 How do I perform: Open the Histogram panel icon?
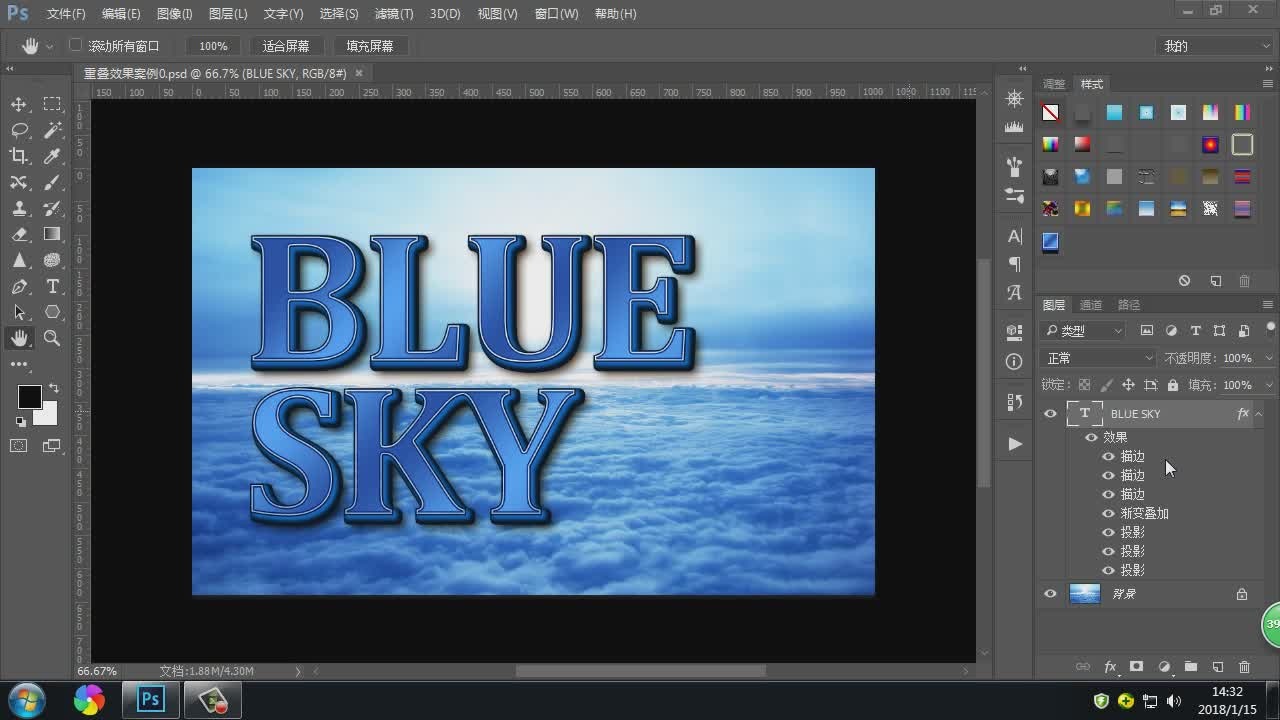tap(1014, 126)
